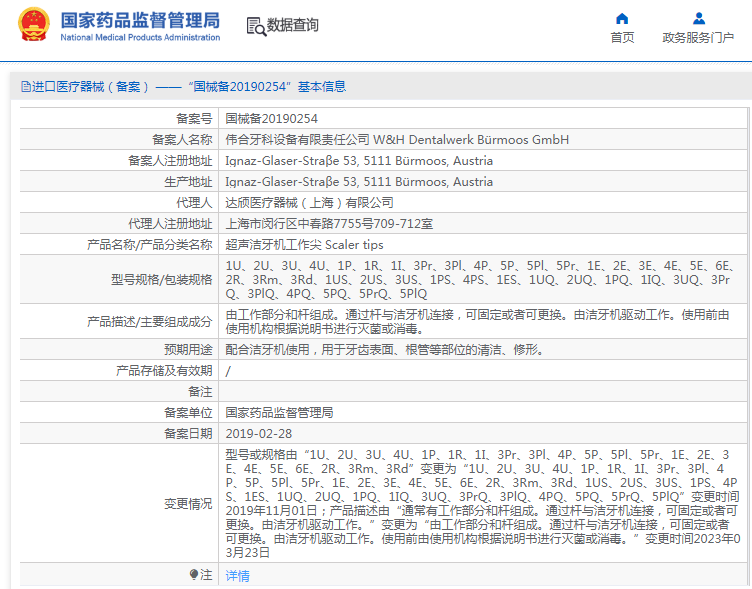Click the 代理人 label
Screen dimensions: 752x589
point(194,203)
